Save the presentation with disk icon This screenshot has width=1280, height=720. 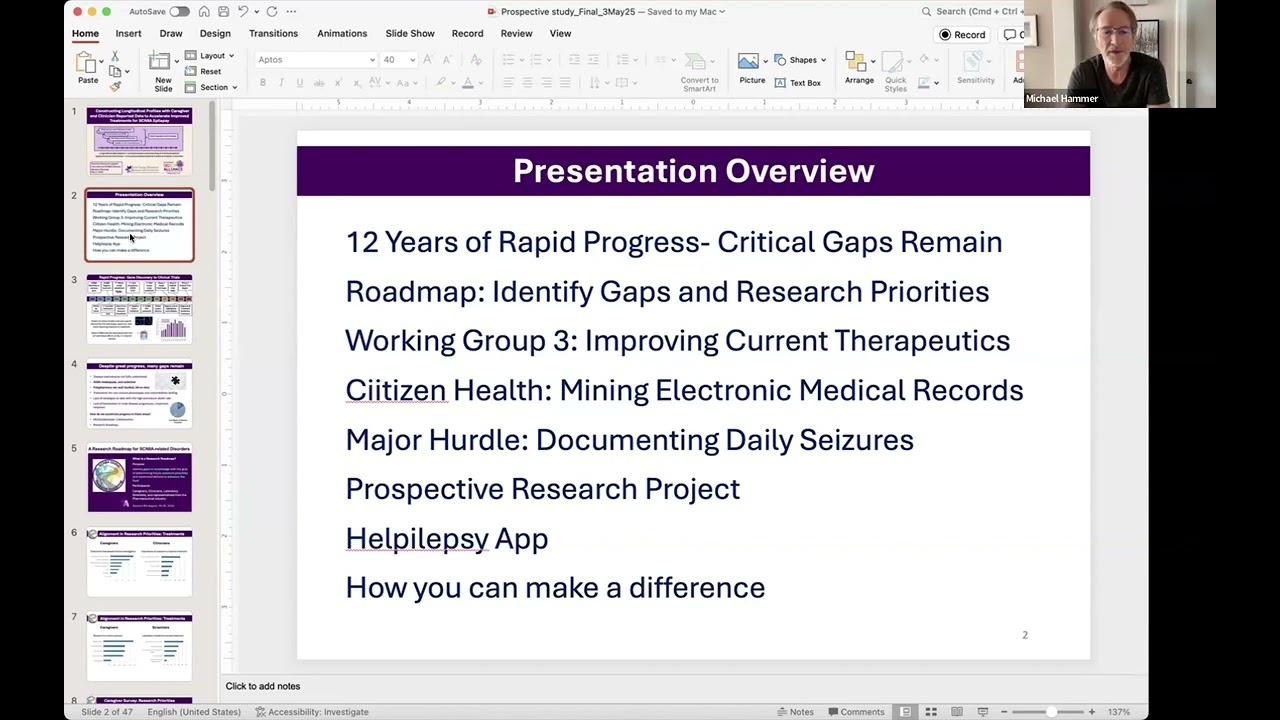coord(223,12)
